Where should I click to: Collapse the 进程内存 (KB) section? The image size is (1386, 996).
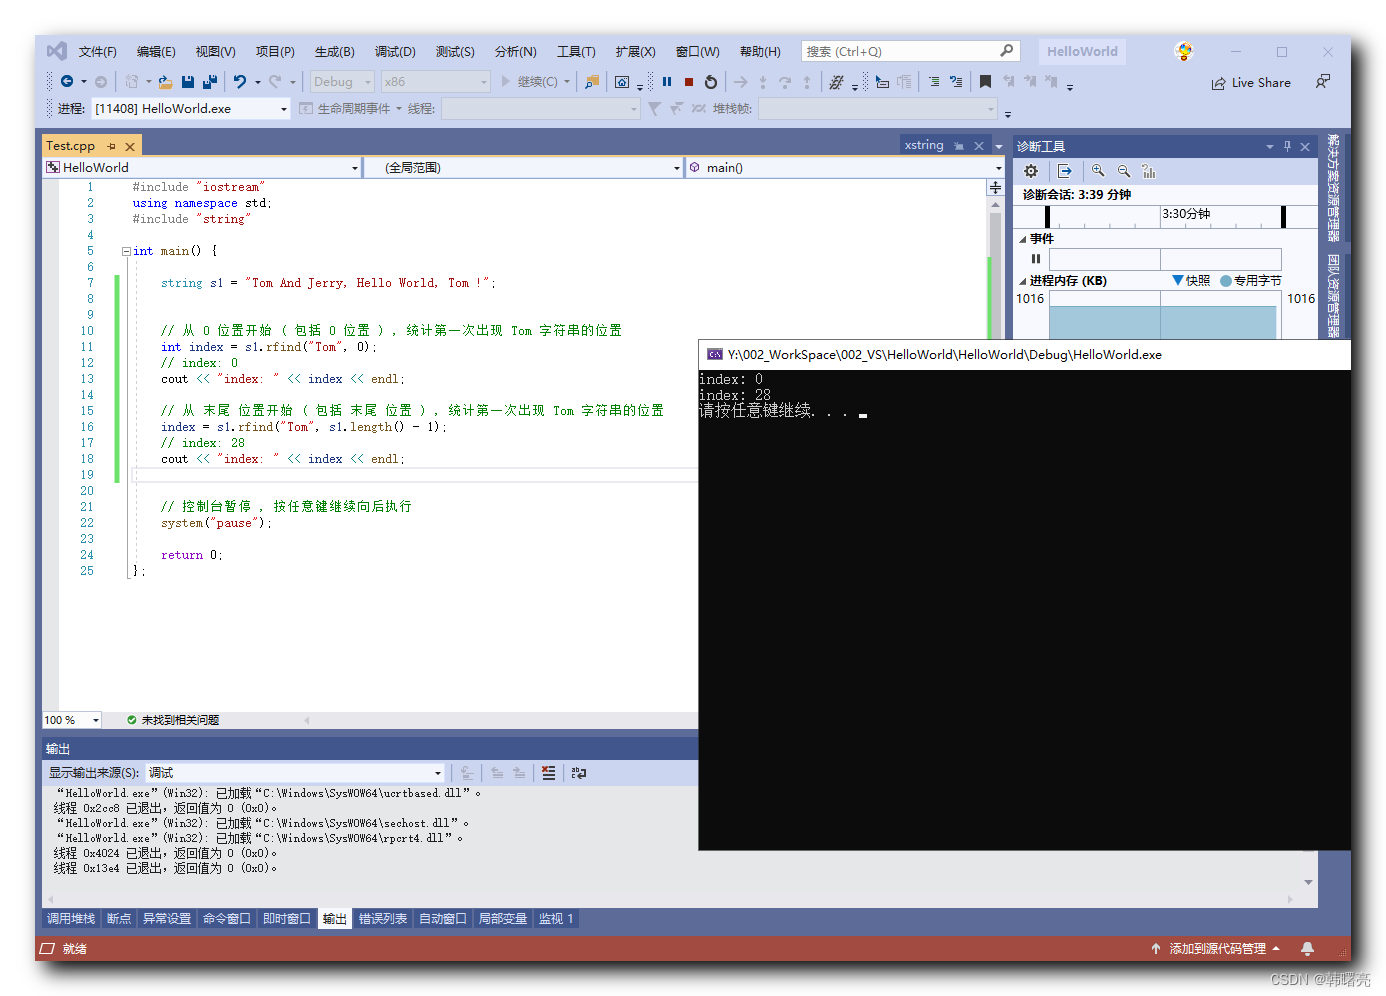(x=1022, y=281)
